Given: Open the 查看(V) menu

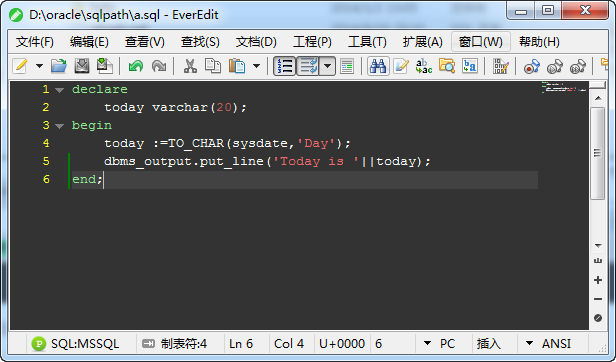Looking at the screenshot, I should click(145, 42).
